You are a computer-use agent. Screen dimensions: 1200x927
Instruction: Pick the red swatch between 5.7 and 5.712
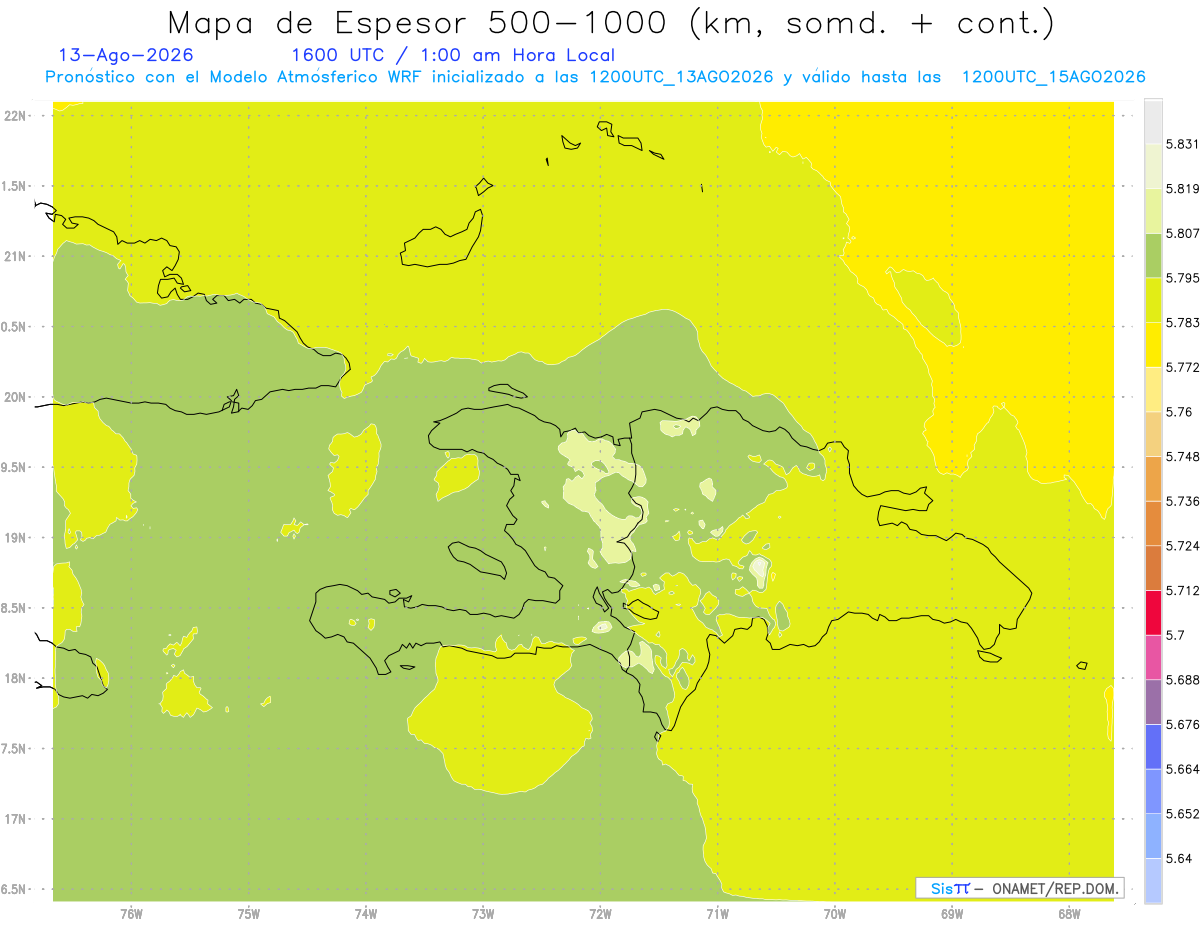(1153, 612)
